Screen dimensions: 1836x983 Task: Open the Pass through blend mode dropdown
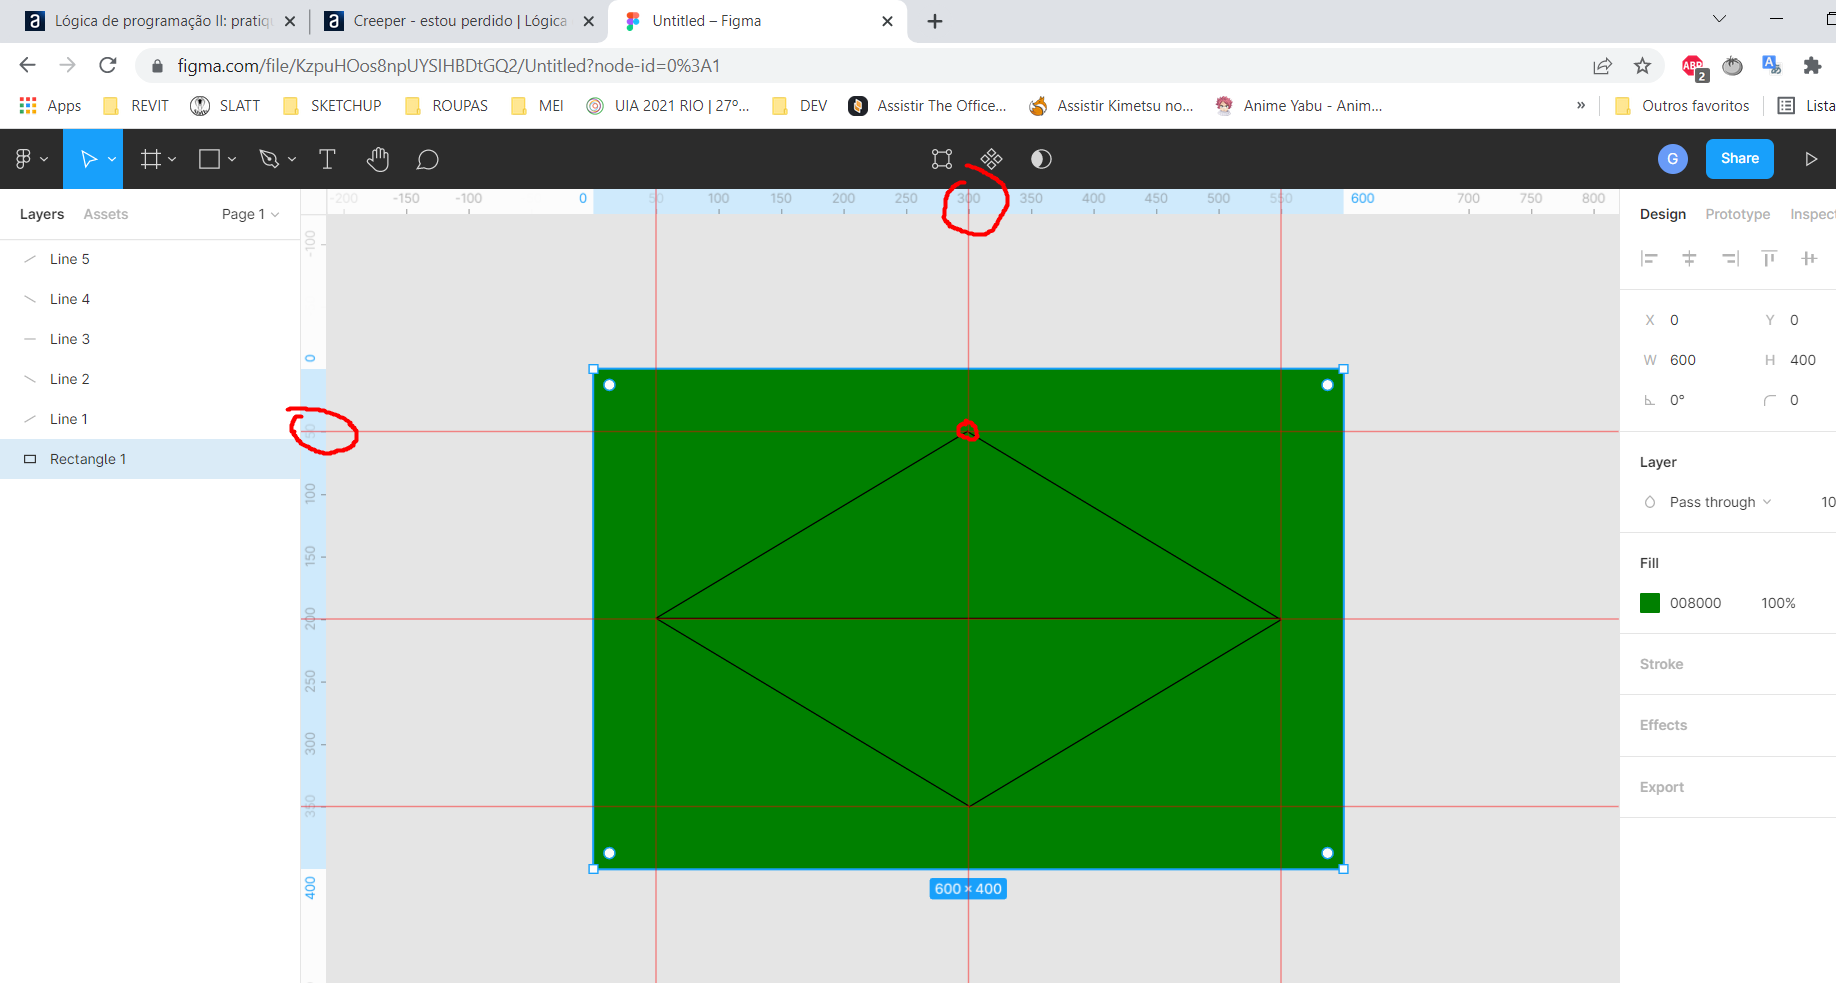[1720, 502]
